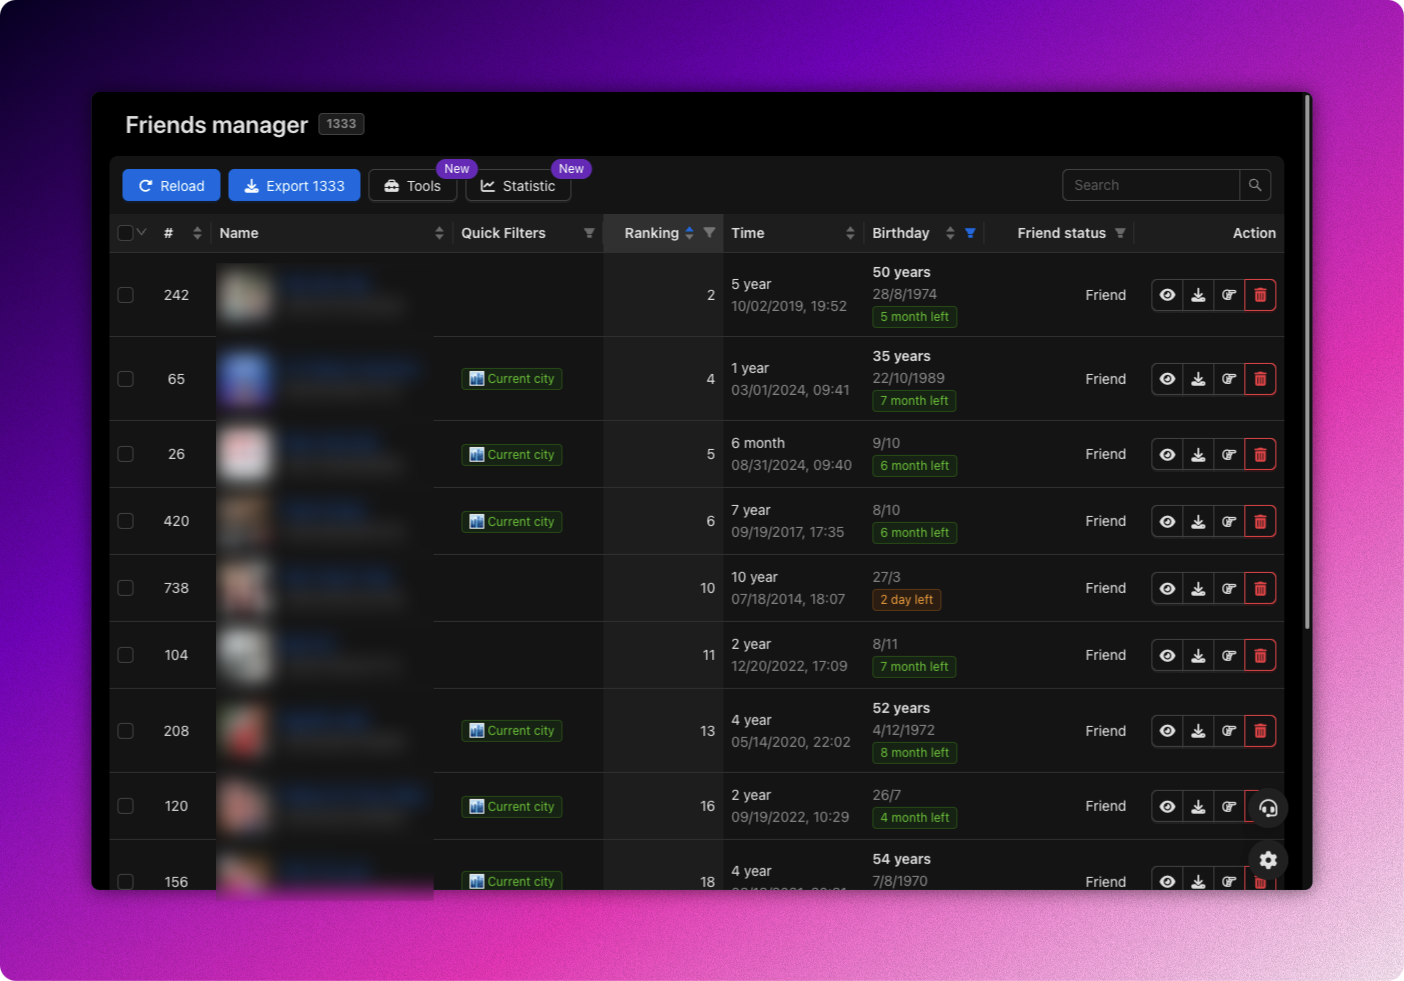1404x981 pixels.
Task: Download data for row 120
Action: (x=1198, y=806)
